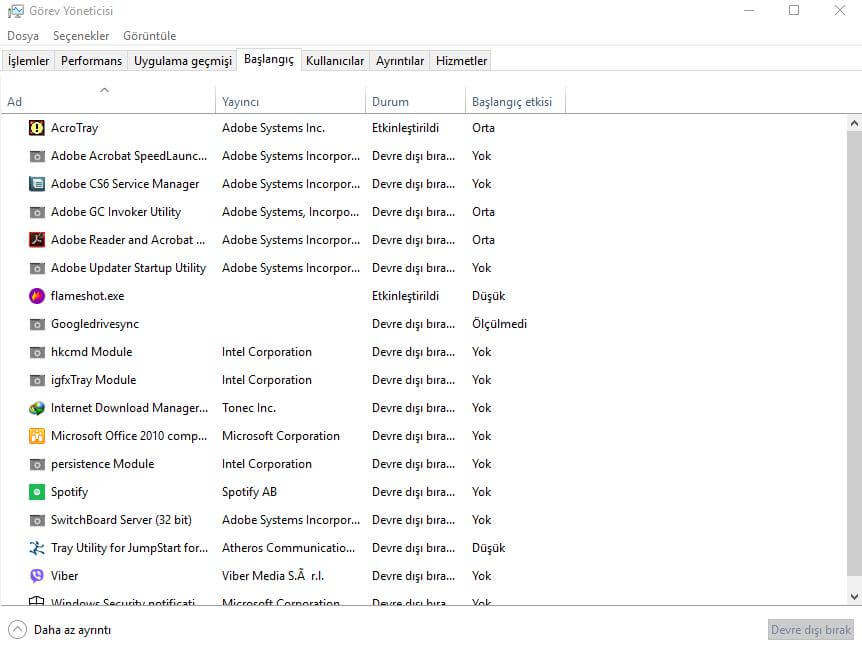Click the Internet Download Manager globe icon
This screenshot has height=651, width=862.
pos(36,409)
